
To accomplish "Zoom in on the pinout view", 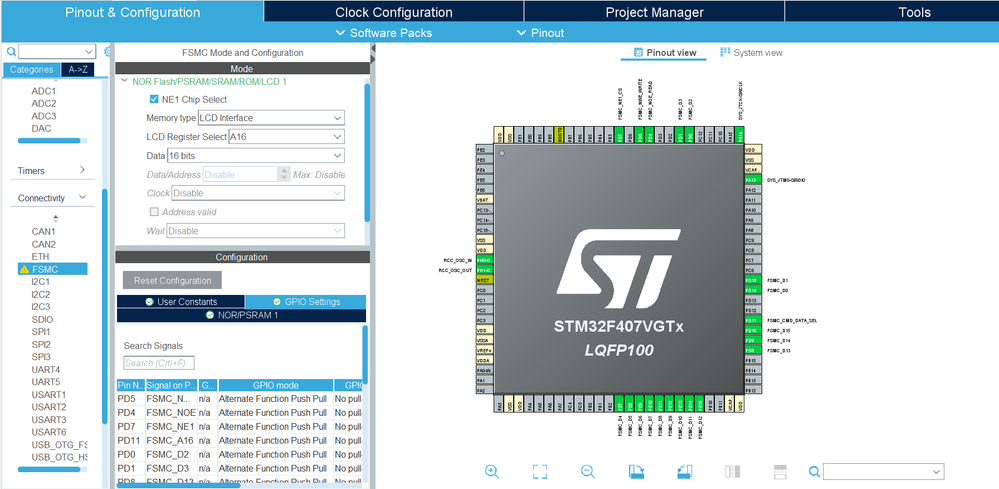I will (x=491, y=471).
